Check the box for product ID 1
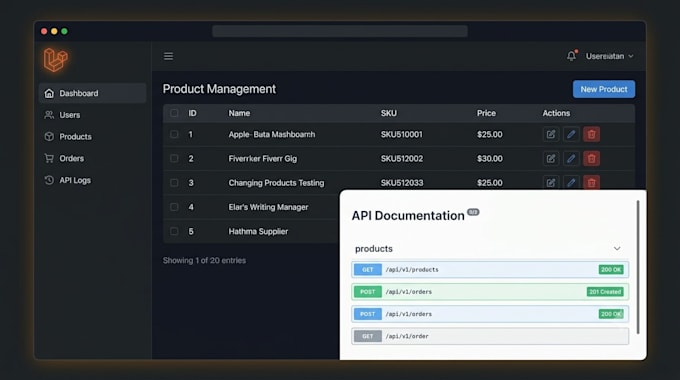Image resolution: width=680 pixels, height=380 pixels. [174, 134]
